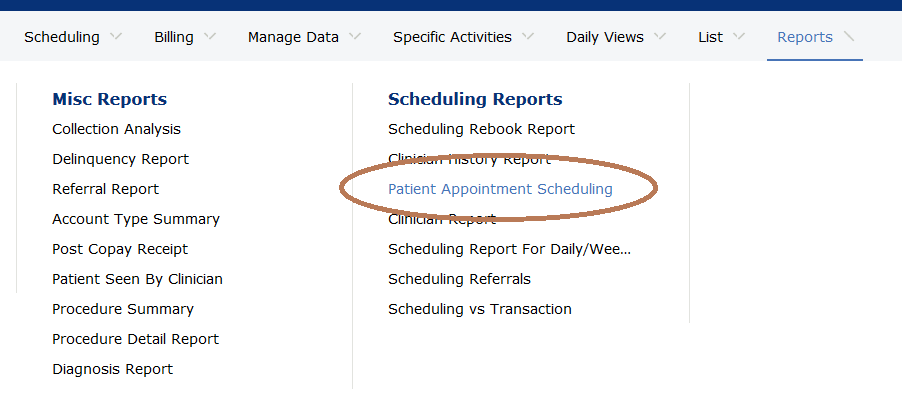Select Patient Seen By Clinician report
This screenshot has width=902, height=402.
click(137, 279)
